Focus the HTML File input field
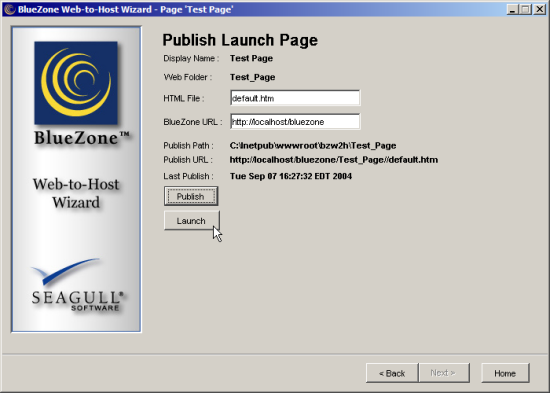Screen dimensions: 550x393 [x=295, y=98]
